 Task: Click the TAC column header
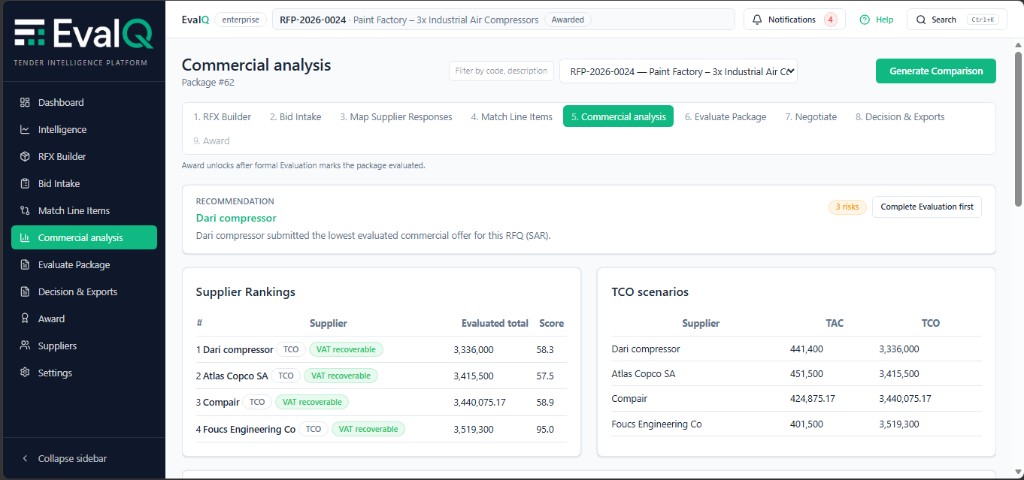pyautogui.click(x=835, y=323)
